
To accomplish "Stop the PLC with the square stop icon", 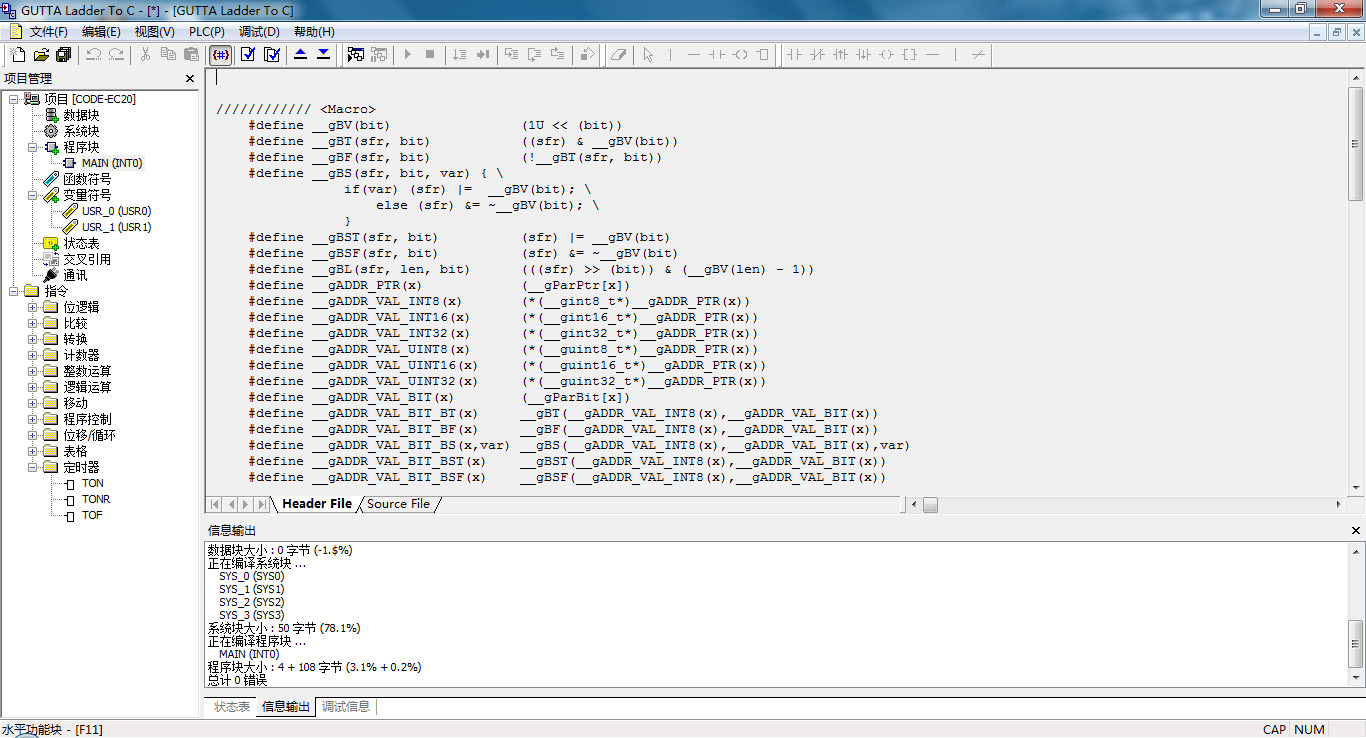I will click(x=430, y=54).
